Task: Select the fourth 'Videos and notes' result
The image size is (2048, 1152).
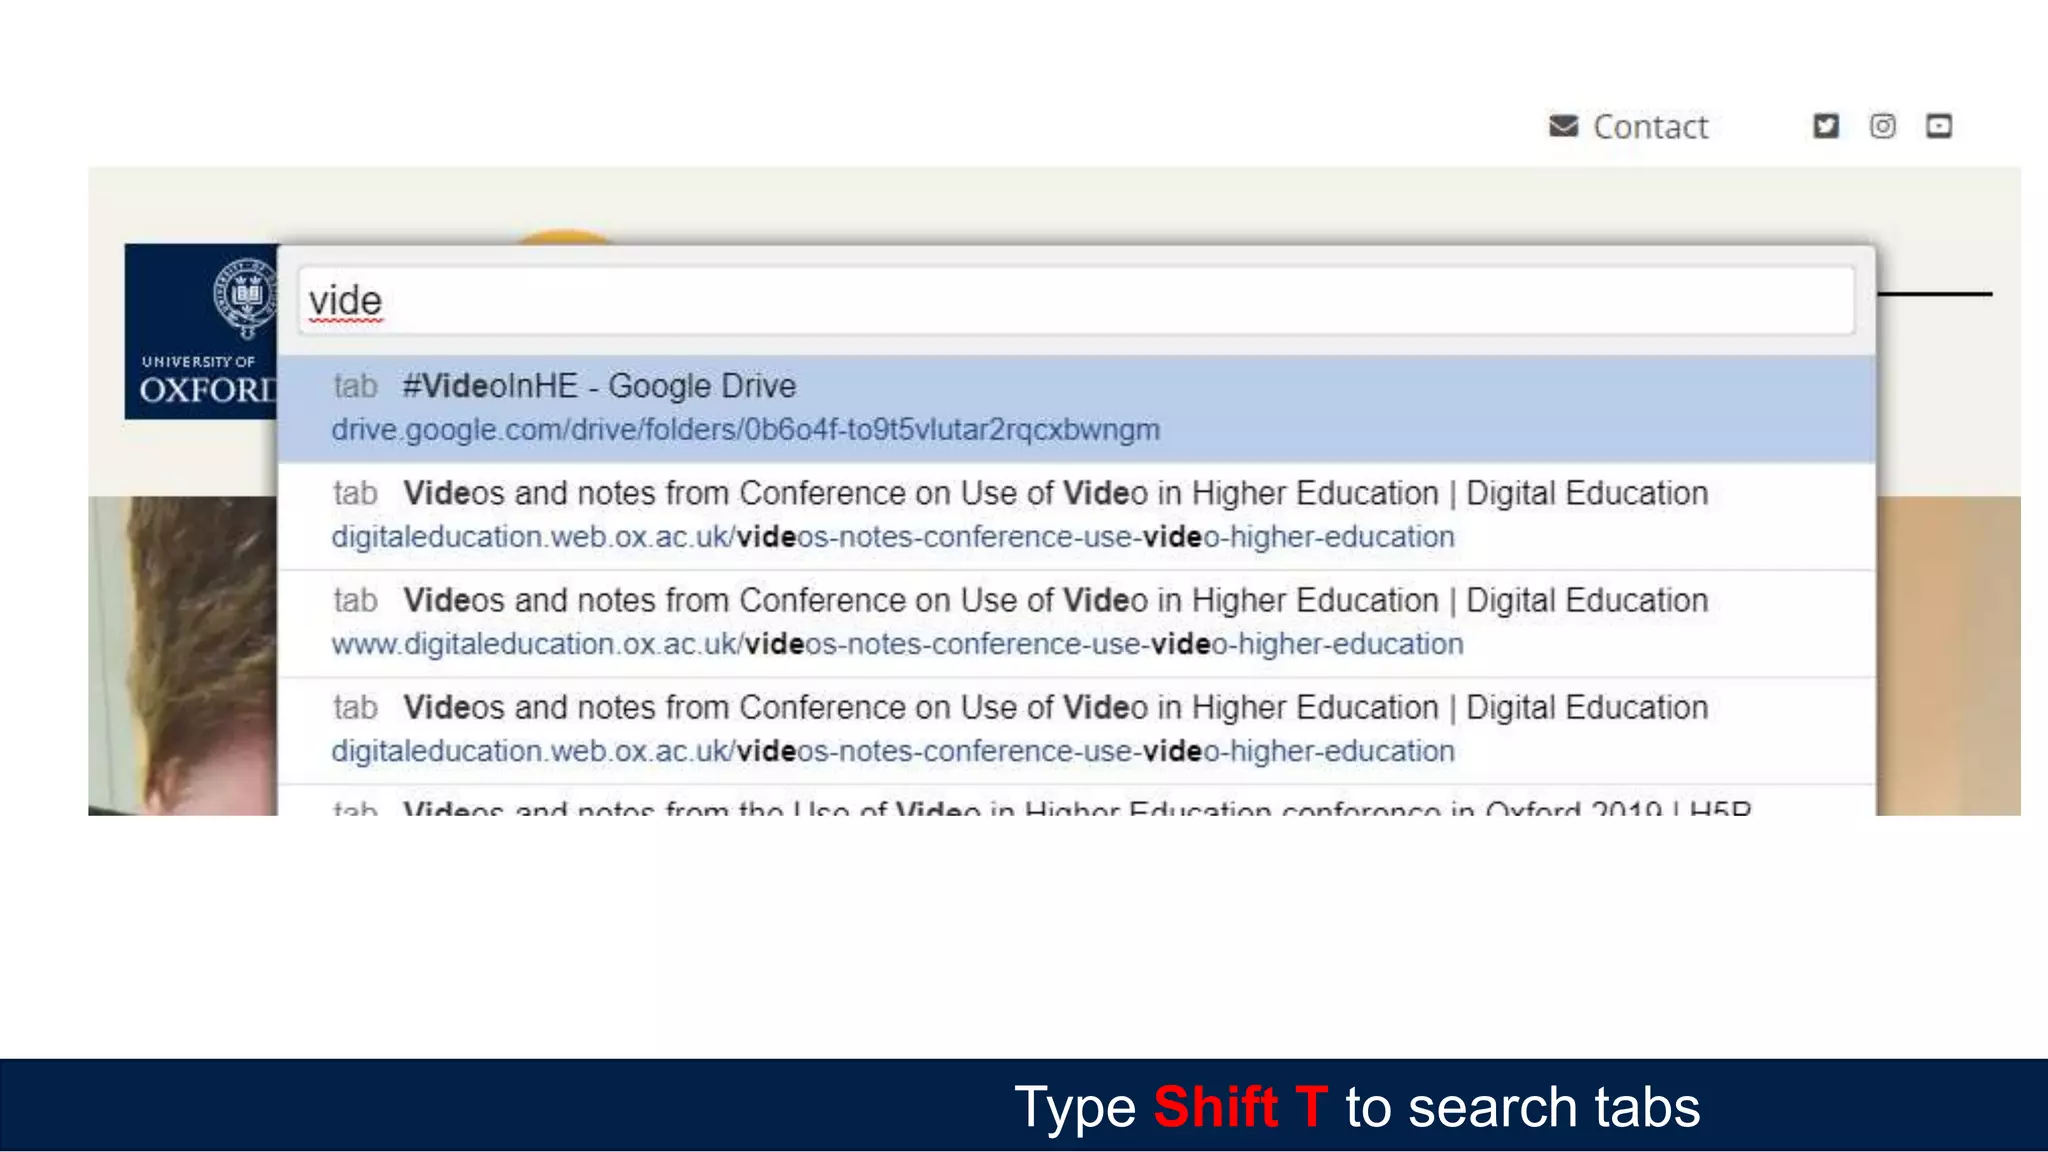Action: (x=1055, y=708)
